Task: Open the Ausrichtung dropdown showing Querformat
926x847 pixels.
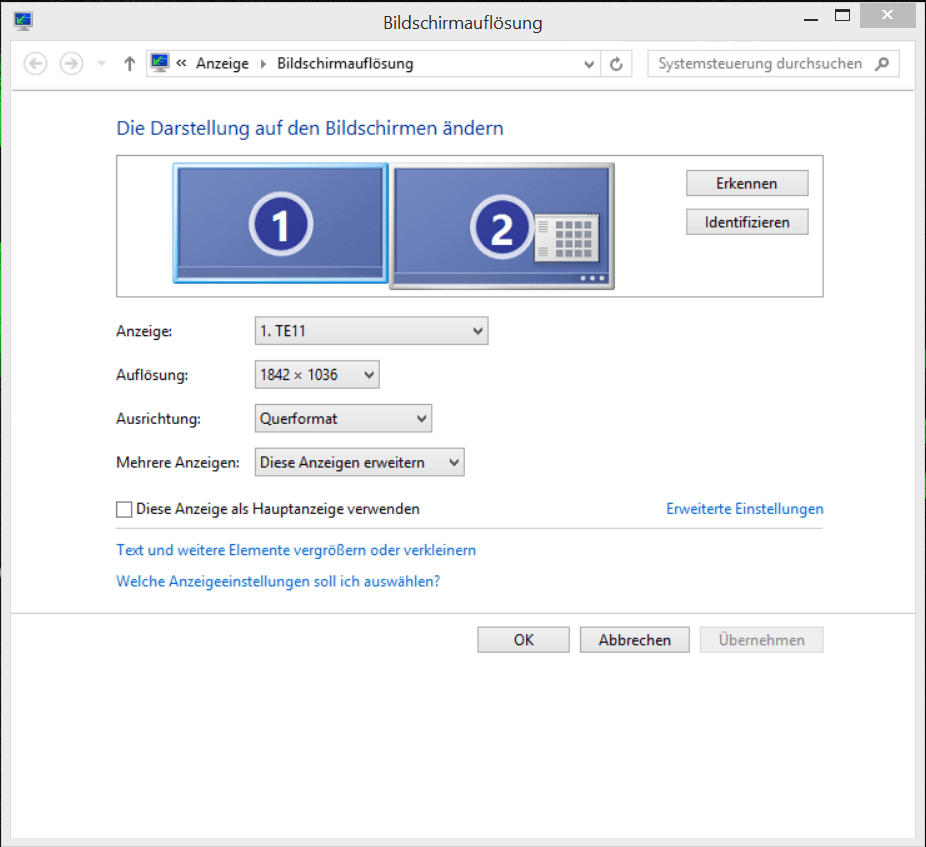Action: (x=343, y=418)
